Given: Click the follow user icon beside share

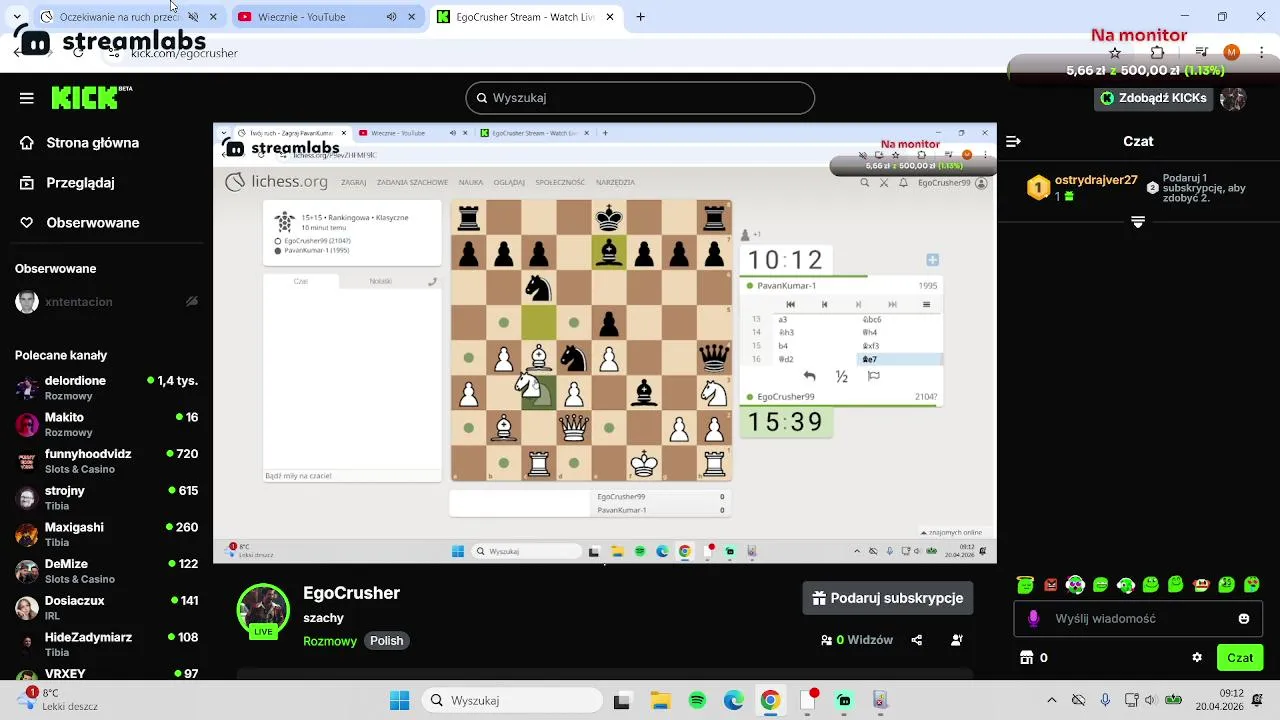Looking at the screenshot, I should [x=957, y=640].
